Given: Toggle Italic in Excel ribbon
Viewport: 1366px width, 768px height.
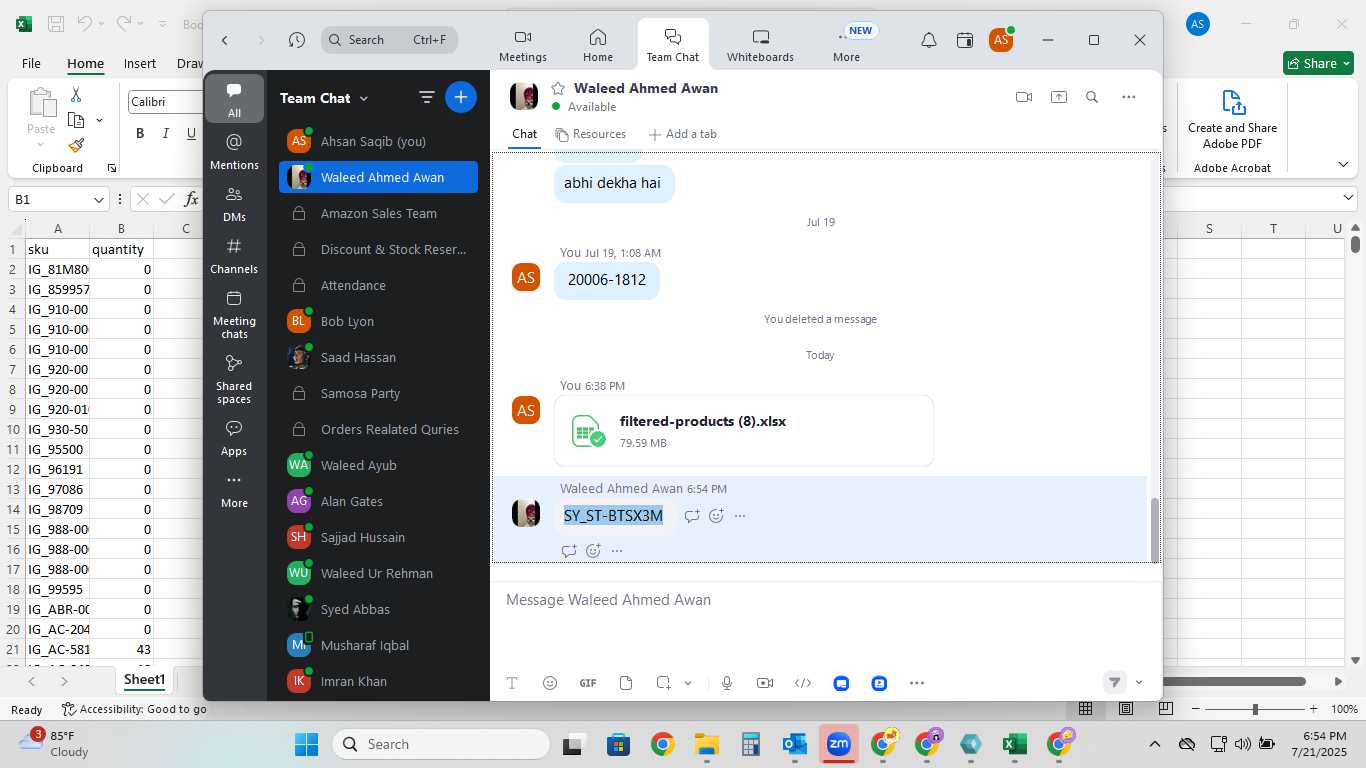Looking at the screenshot, I should pyautogui.click(x=165, y=133).
